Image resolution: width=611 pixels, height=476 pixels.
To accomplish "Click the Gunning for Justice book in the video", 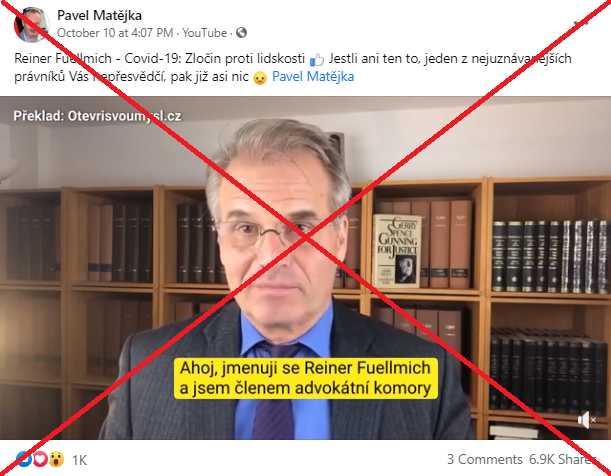I will 397,251.
